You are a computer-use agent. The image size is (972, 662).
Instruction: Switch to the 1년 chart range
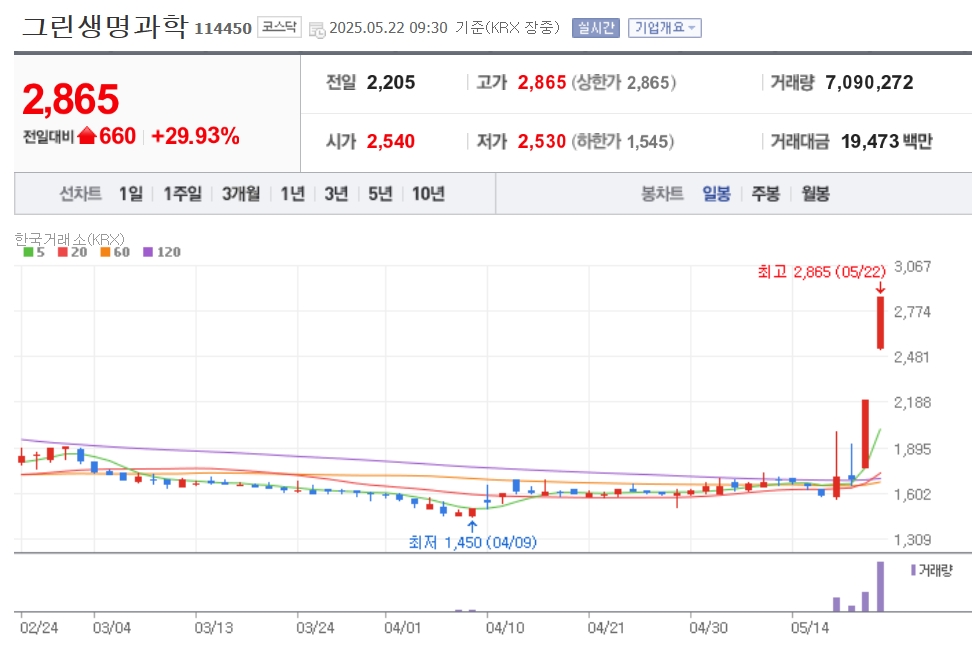(293, 194)
